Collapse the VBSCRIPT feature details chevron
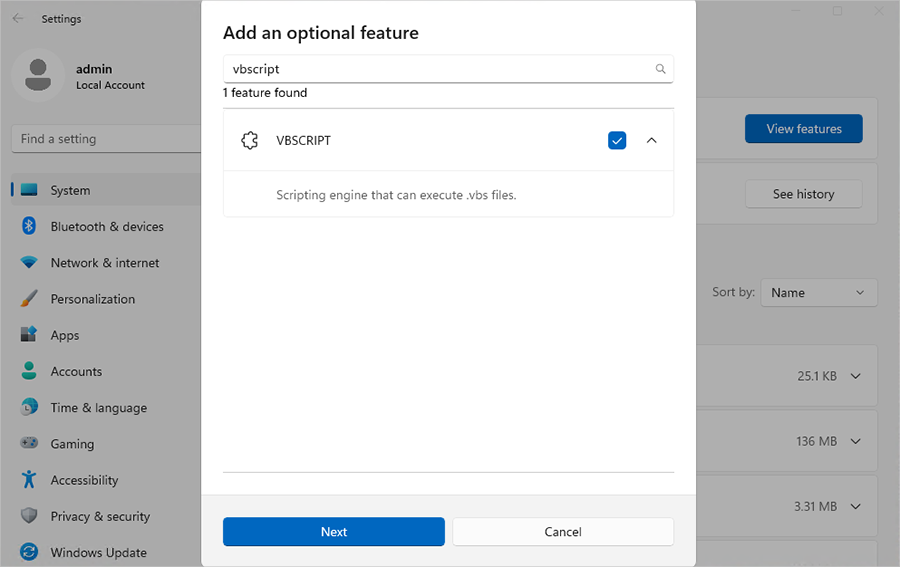This screenshot has width=900, height=567. tap(652, 141)
